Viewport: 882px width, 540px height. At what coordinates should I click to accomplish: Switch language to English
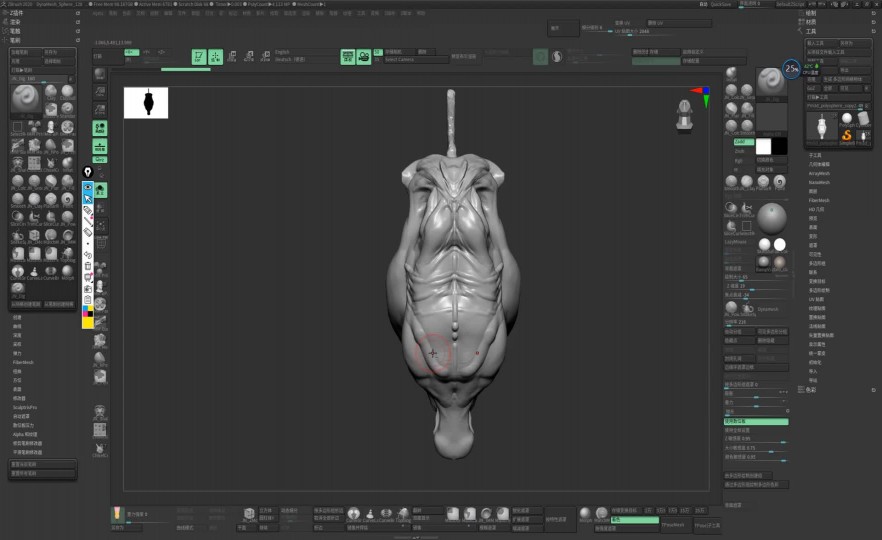(x=282, y=52)
